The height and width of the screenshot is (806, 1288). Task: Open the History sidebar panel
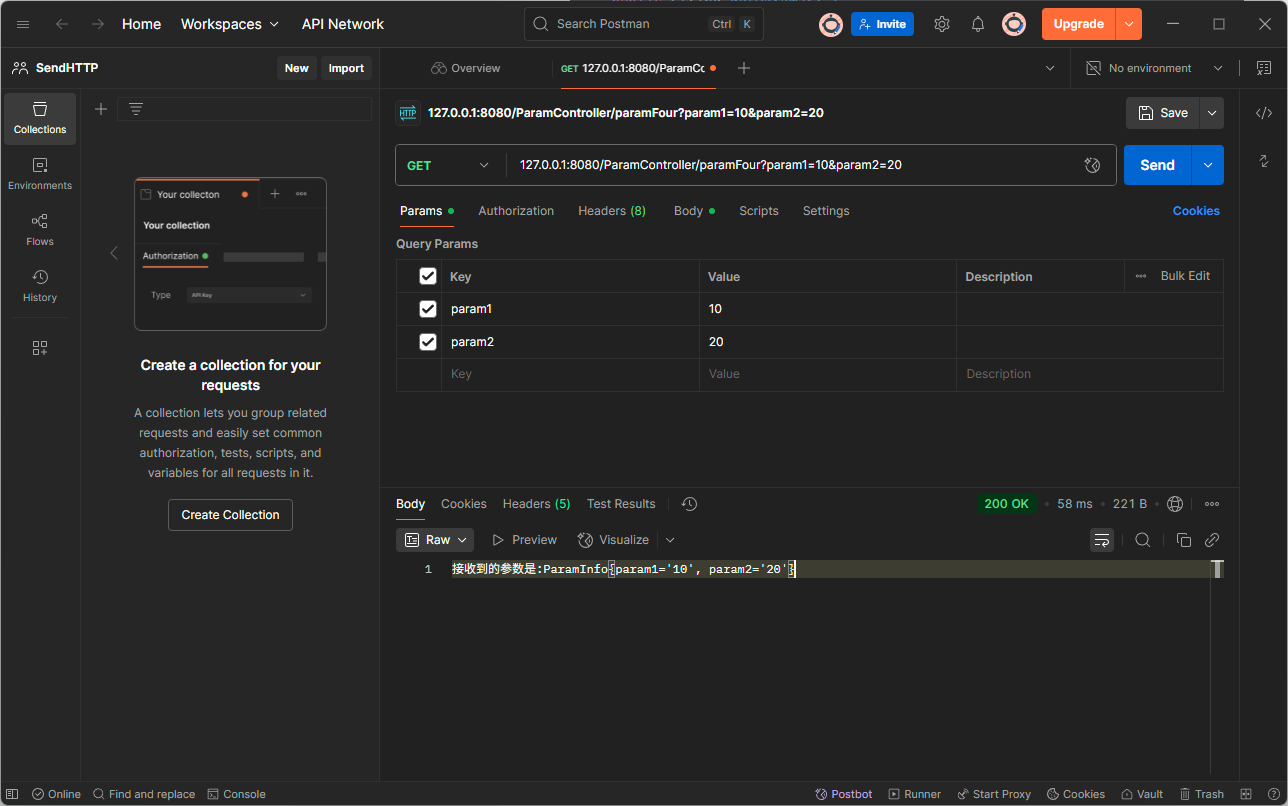(40, 286)
